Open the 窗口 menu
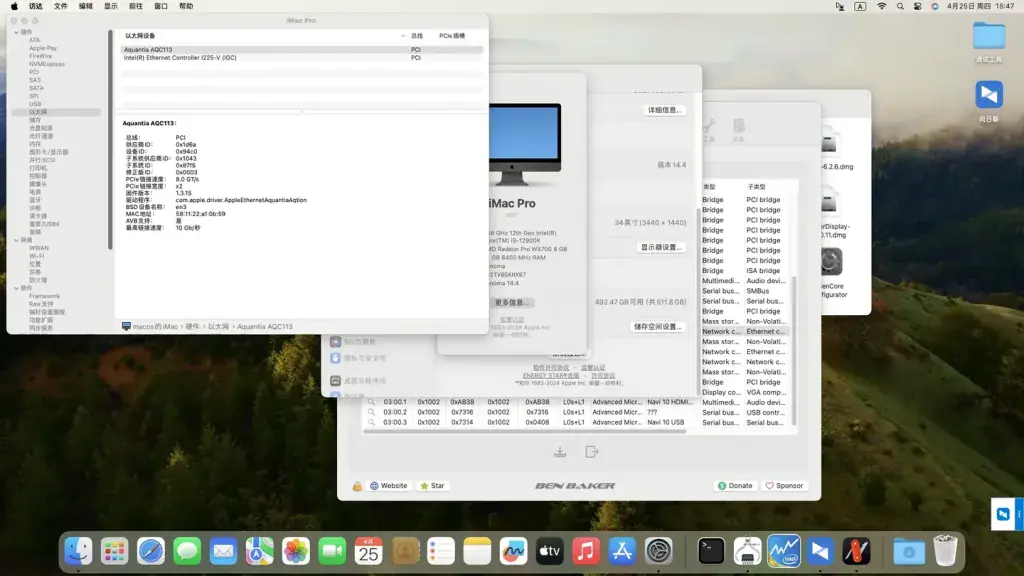Image resolution: width=1024 pixels, height=576 pixels. click(161, 6)
